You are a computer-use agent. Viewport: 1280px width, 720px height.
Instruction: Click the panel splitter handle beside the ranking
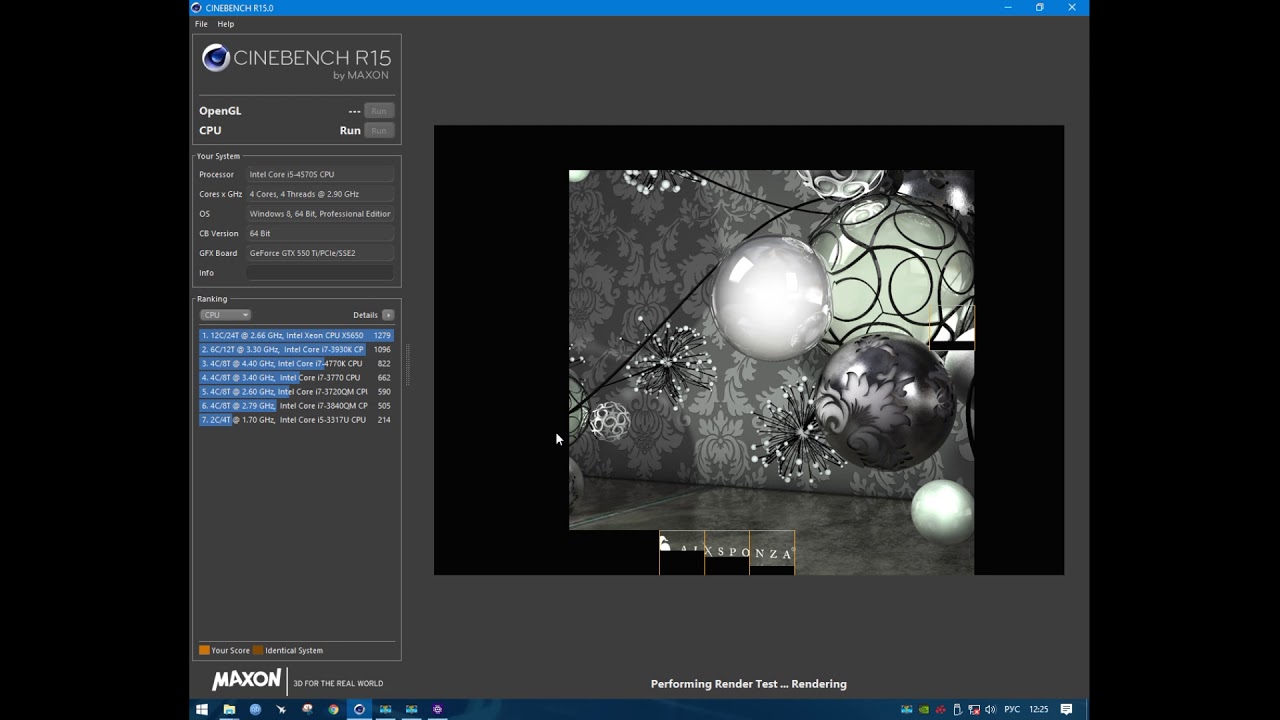tap(407, 365)
